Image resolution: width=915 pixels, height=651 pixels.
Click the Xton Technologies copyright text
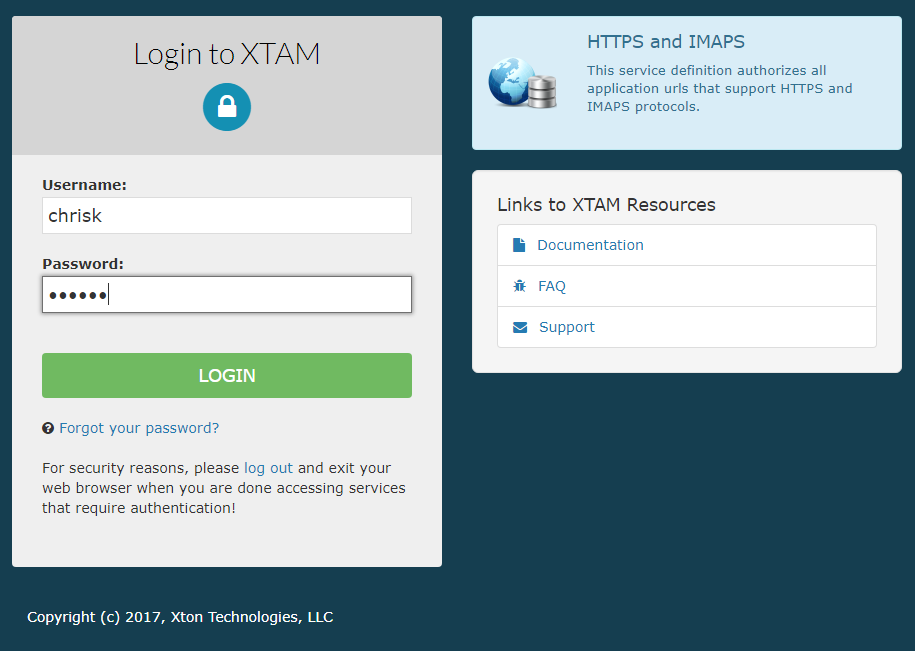pos(180,617)
